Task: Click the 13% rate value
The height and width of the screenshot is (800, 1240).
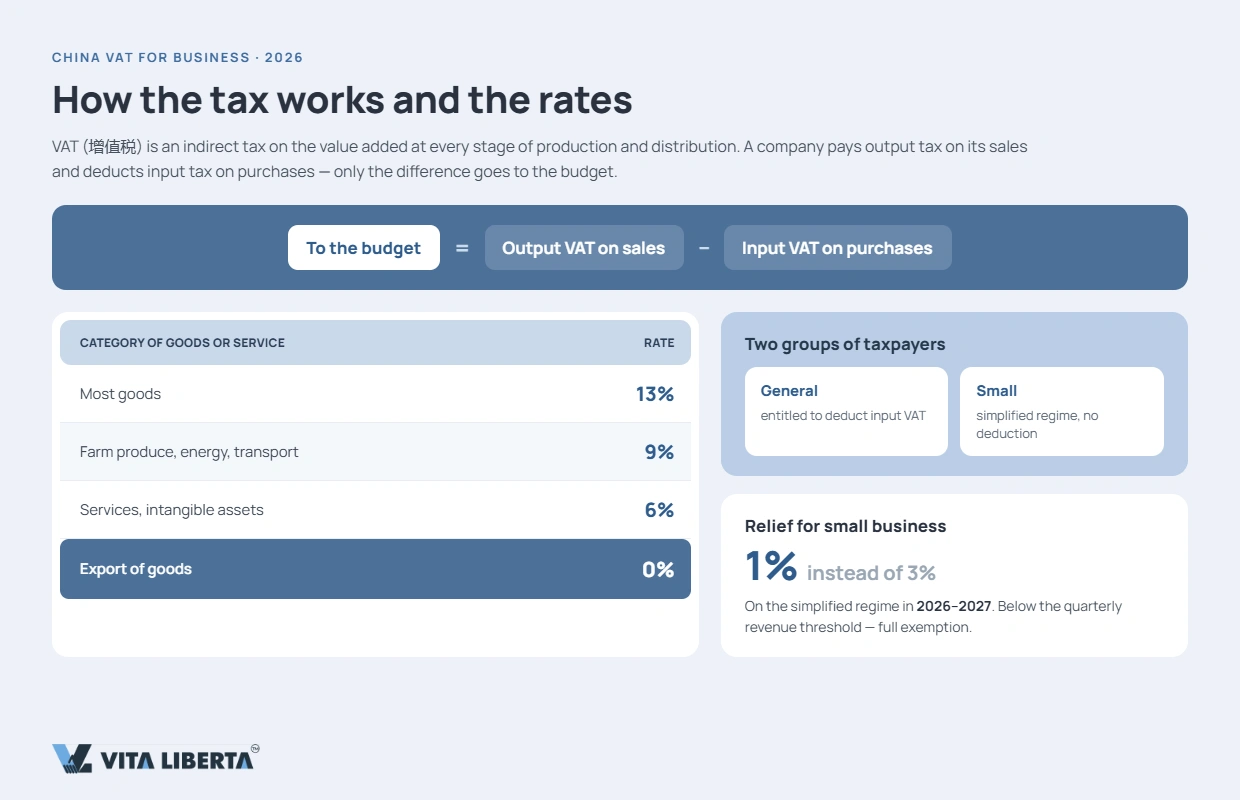Action: tap(655, 394)
